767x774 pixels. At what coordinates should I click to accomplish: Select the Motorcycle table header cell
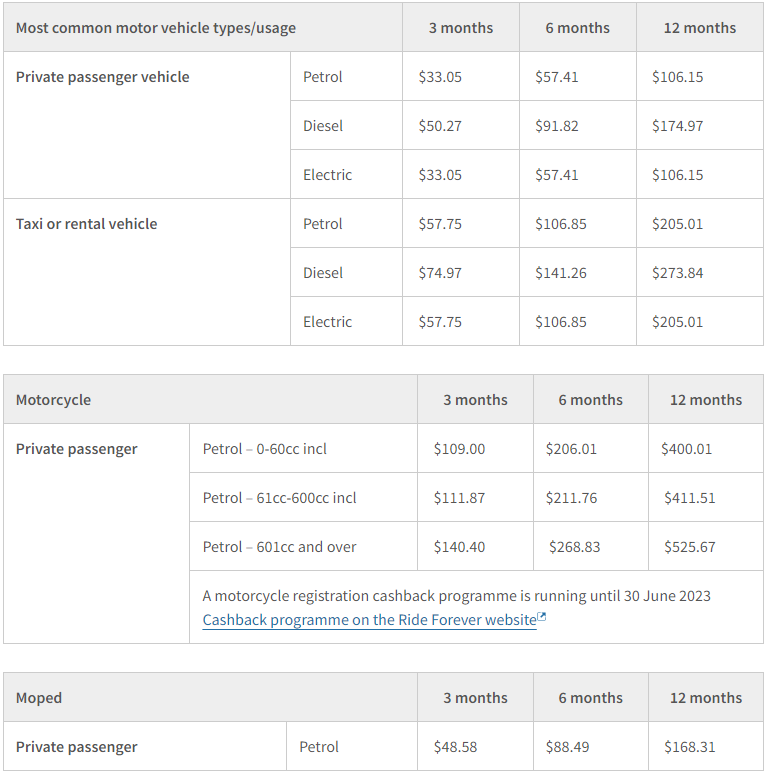(53, 400)
